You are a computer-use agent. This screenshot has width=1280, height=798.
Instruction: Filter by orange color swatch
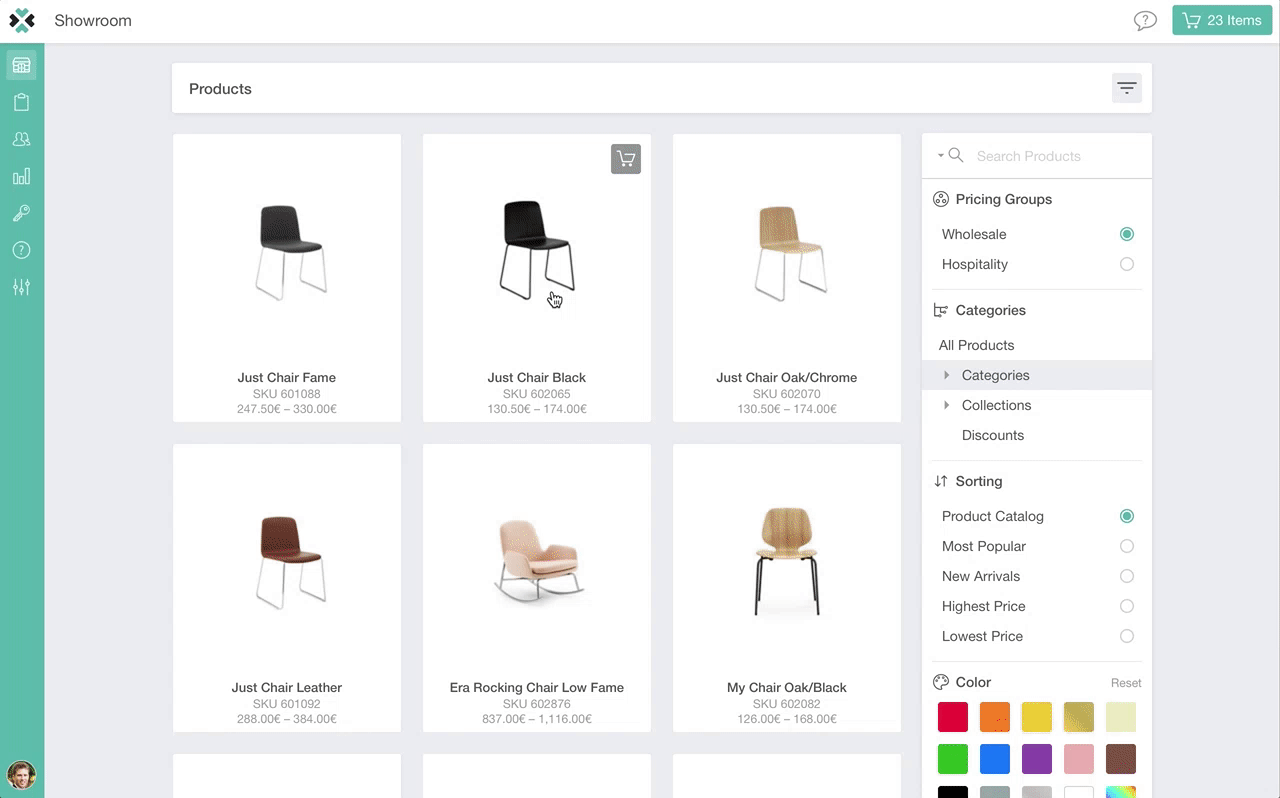[x=995, y=717]
